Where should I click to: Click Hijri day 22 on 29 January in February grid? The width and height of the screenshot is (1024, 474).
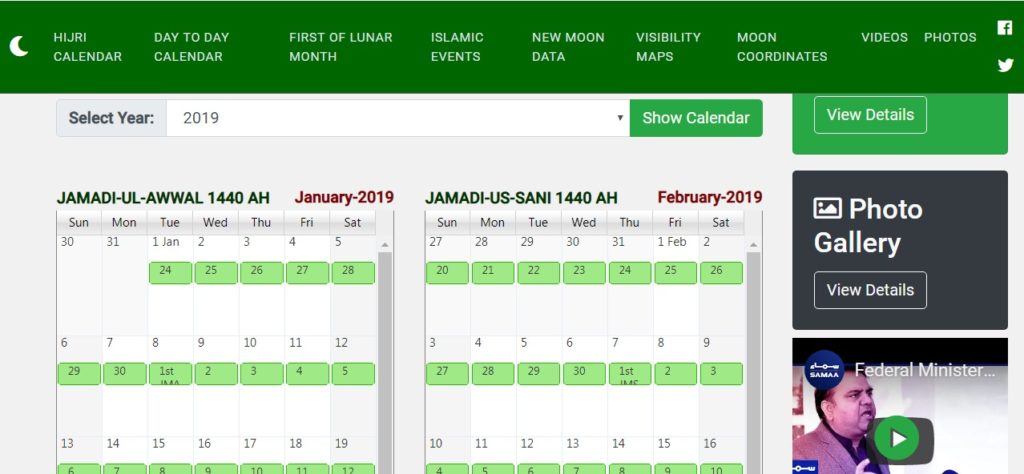point(539,273)
